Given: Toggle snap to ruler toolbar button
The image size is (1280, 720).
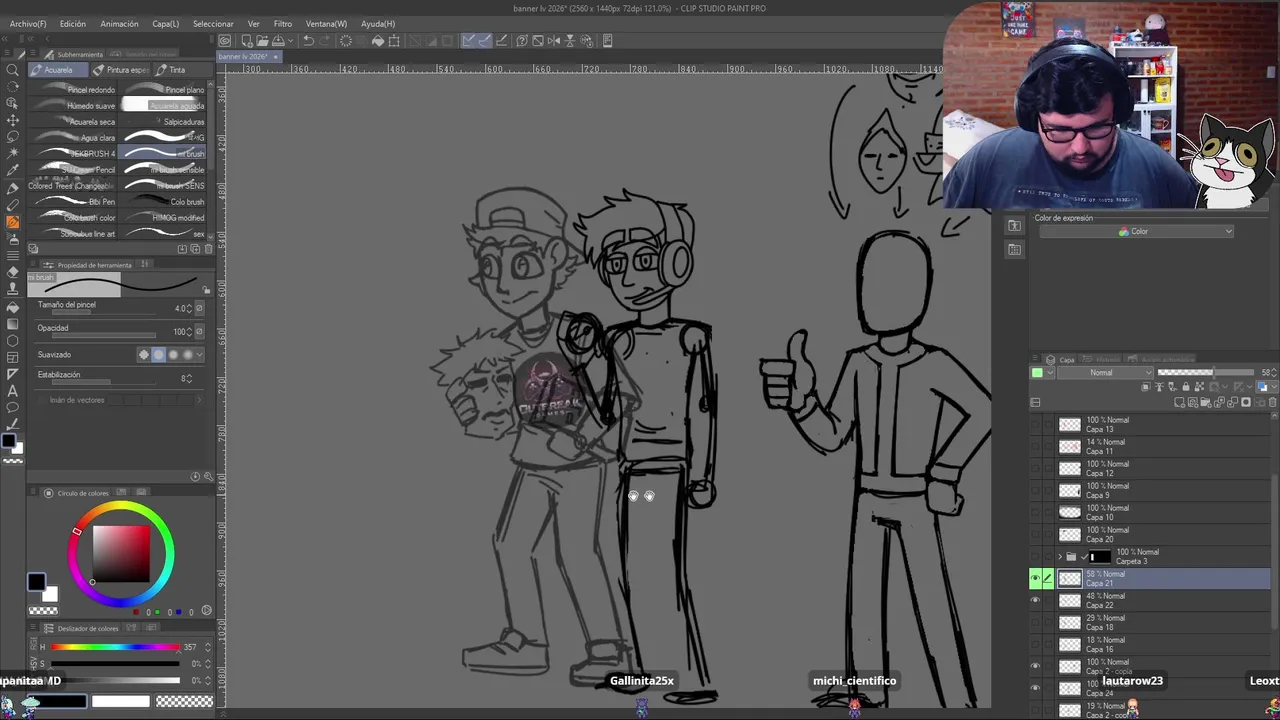Looking at the screenshot, I should pos(469,41).
